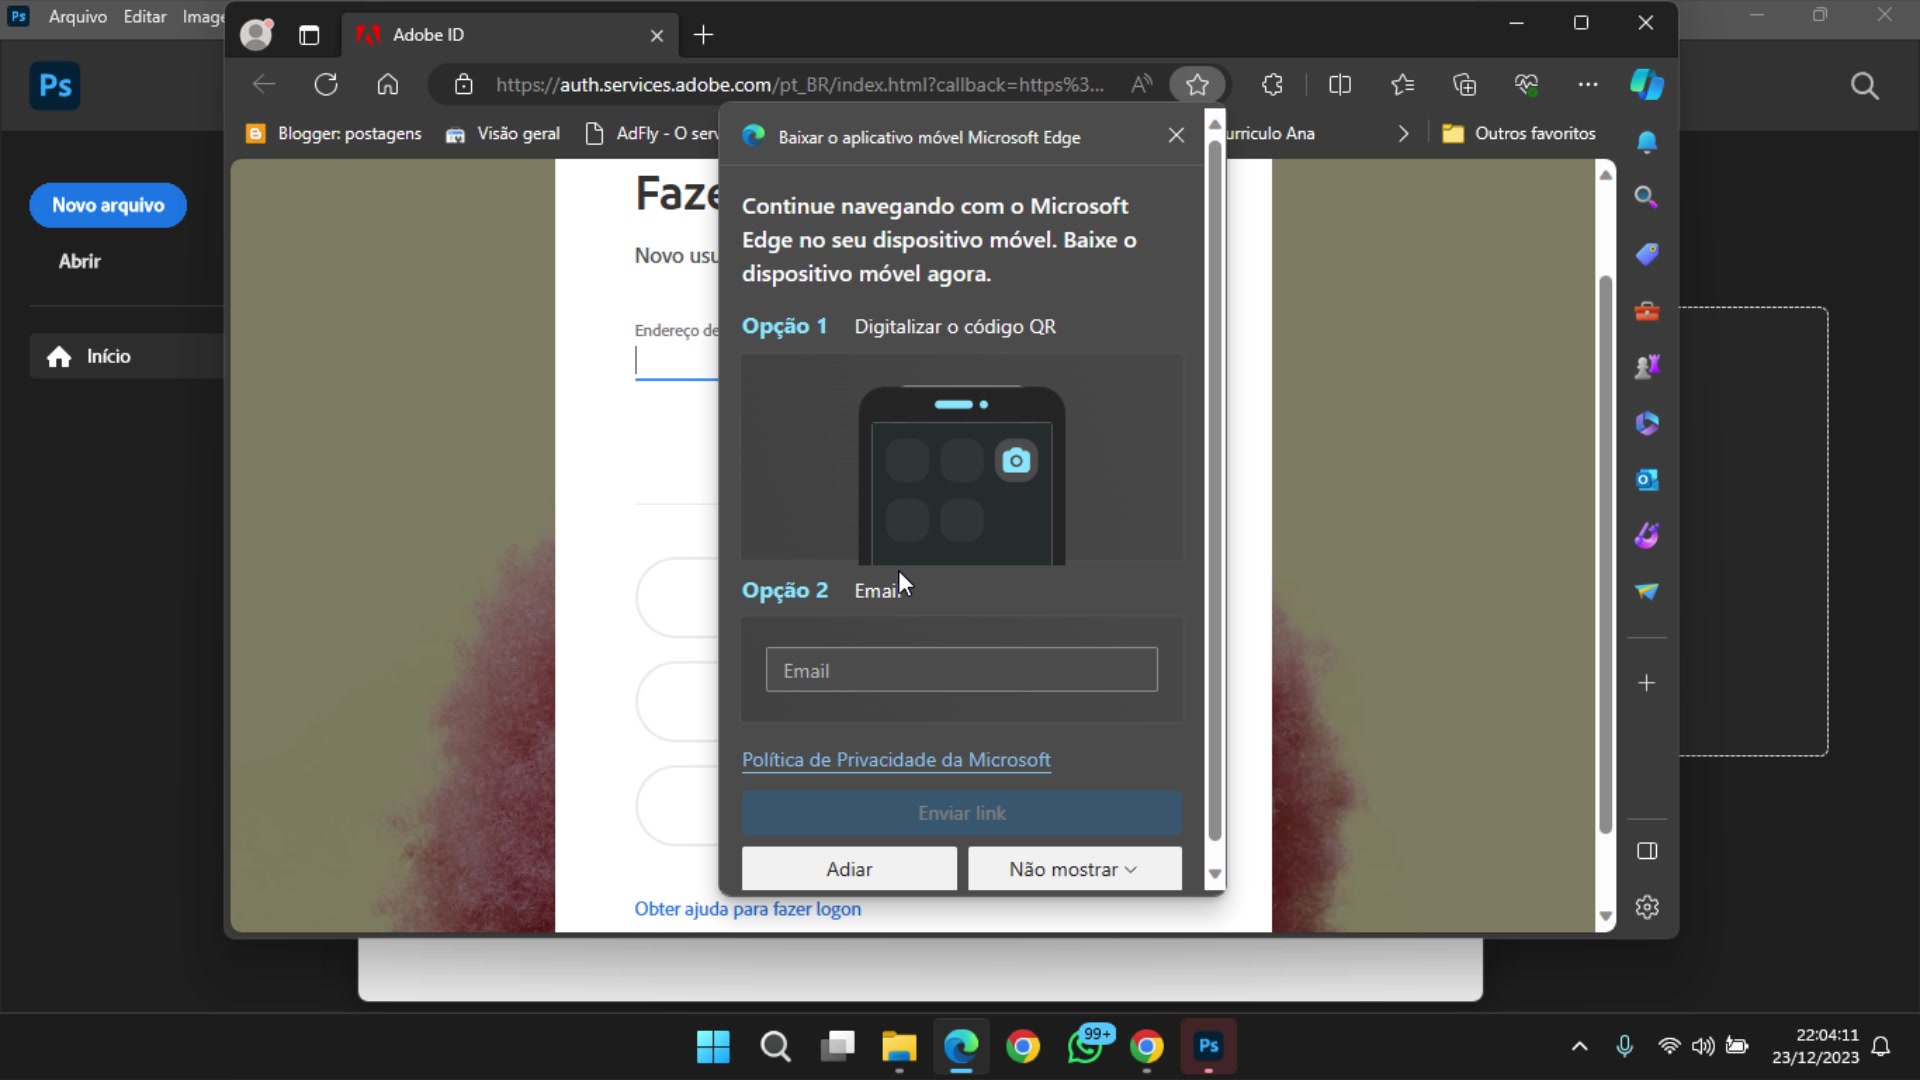The height and width of the screenshot is (1080, 1920).
Task: Open the sidebar Drop paper plane icon
Action: [1647, 592]
